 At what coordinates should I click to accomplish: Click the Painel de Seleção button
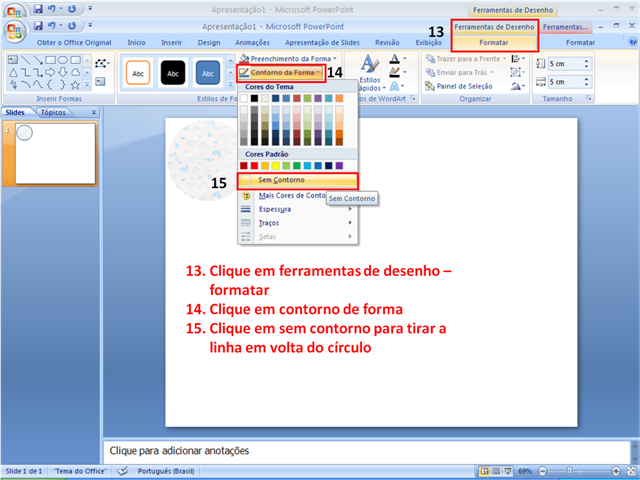click(459, 86)
